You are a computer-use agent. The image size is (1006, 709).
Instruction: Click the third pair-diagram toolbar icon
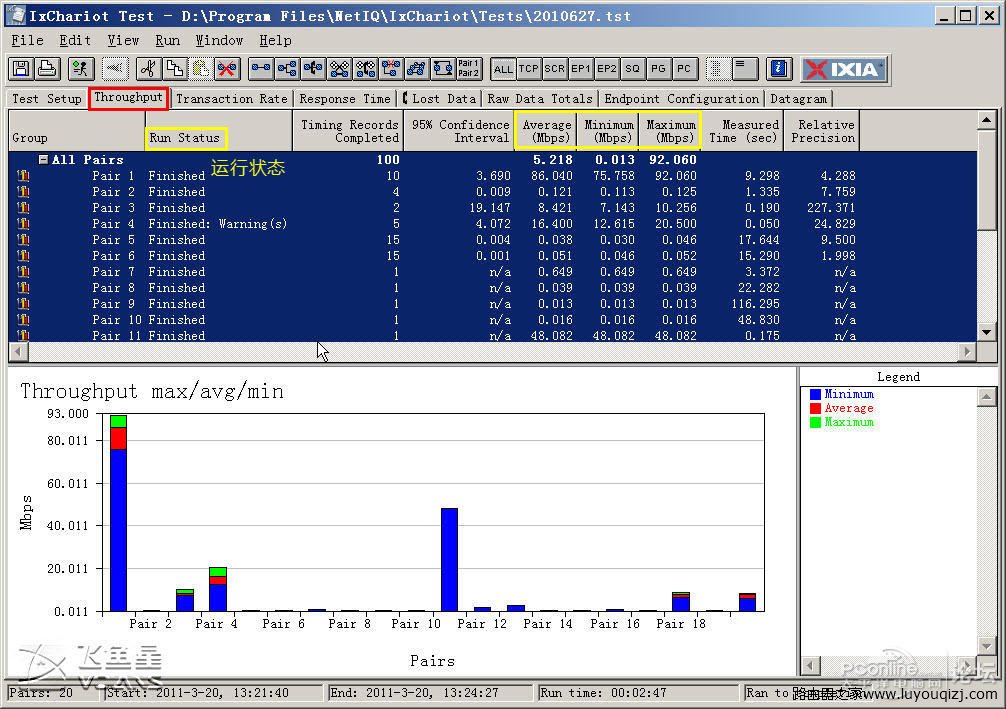[x=313, y=69]
